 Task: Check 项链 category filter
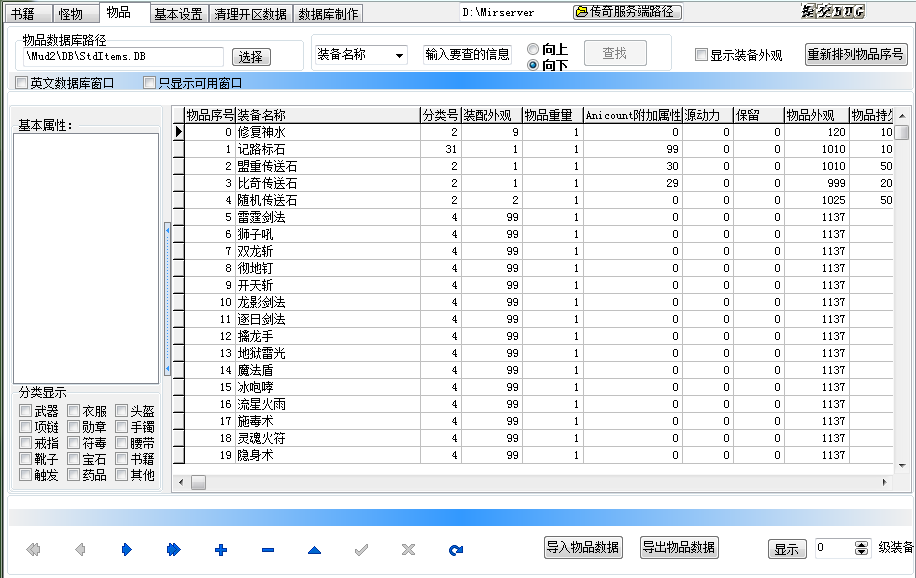[x=26, y=427]
